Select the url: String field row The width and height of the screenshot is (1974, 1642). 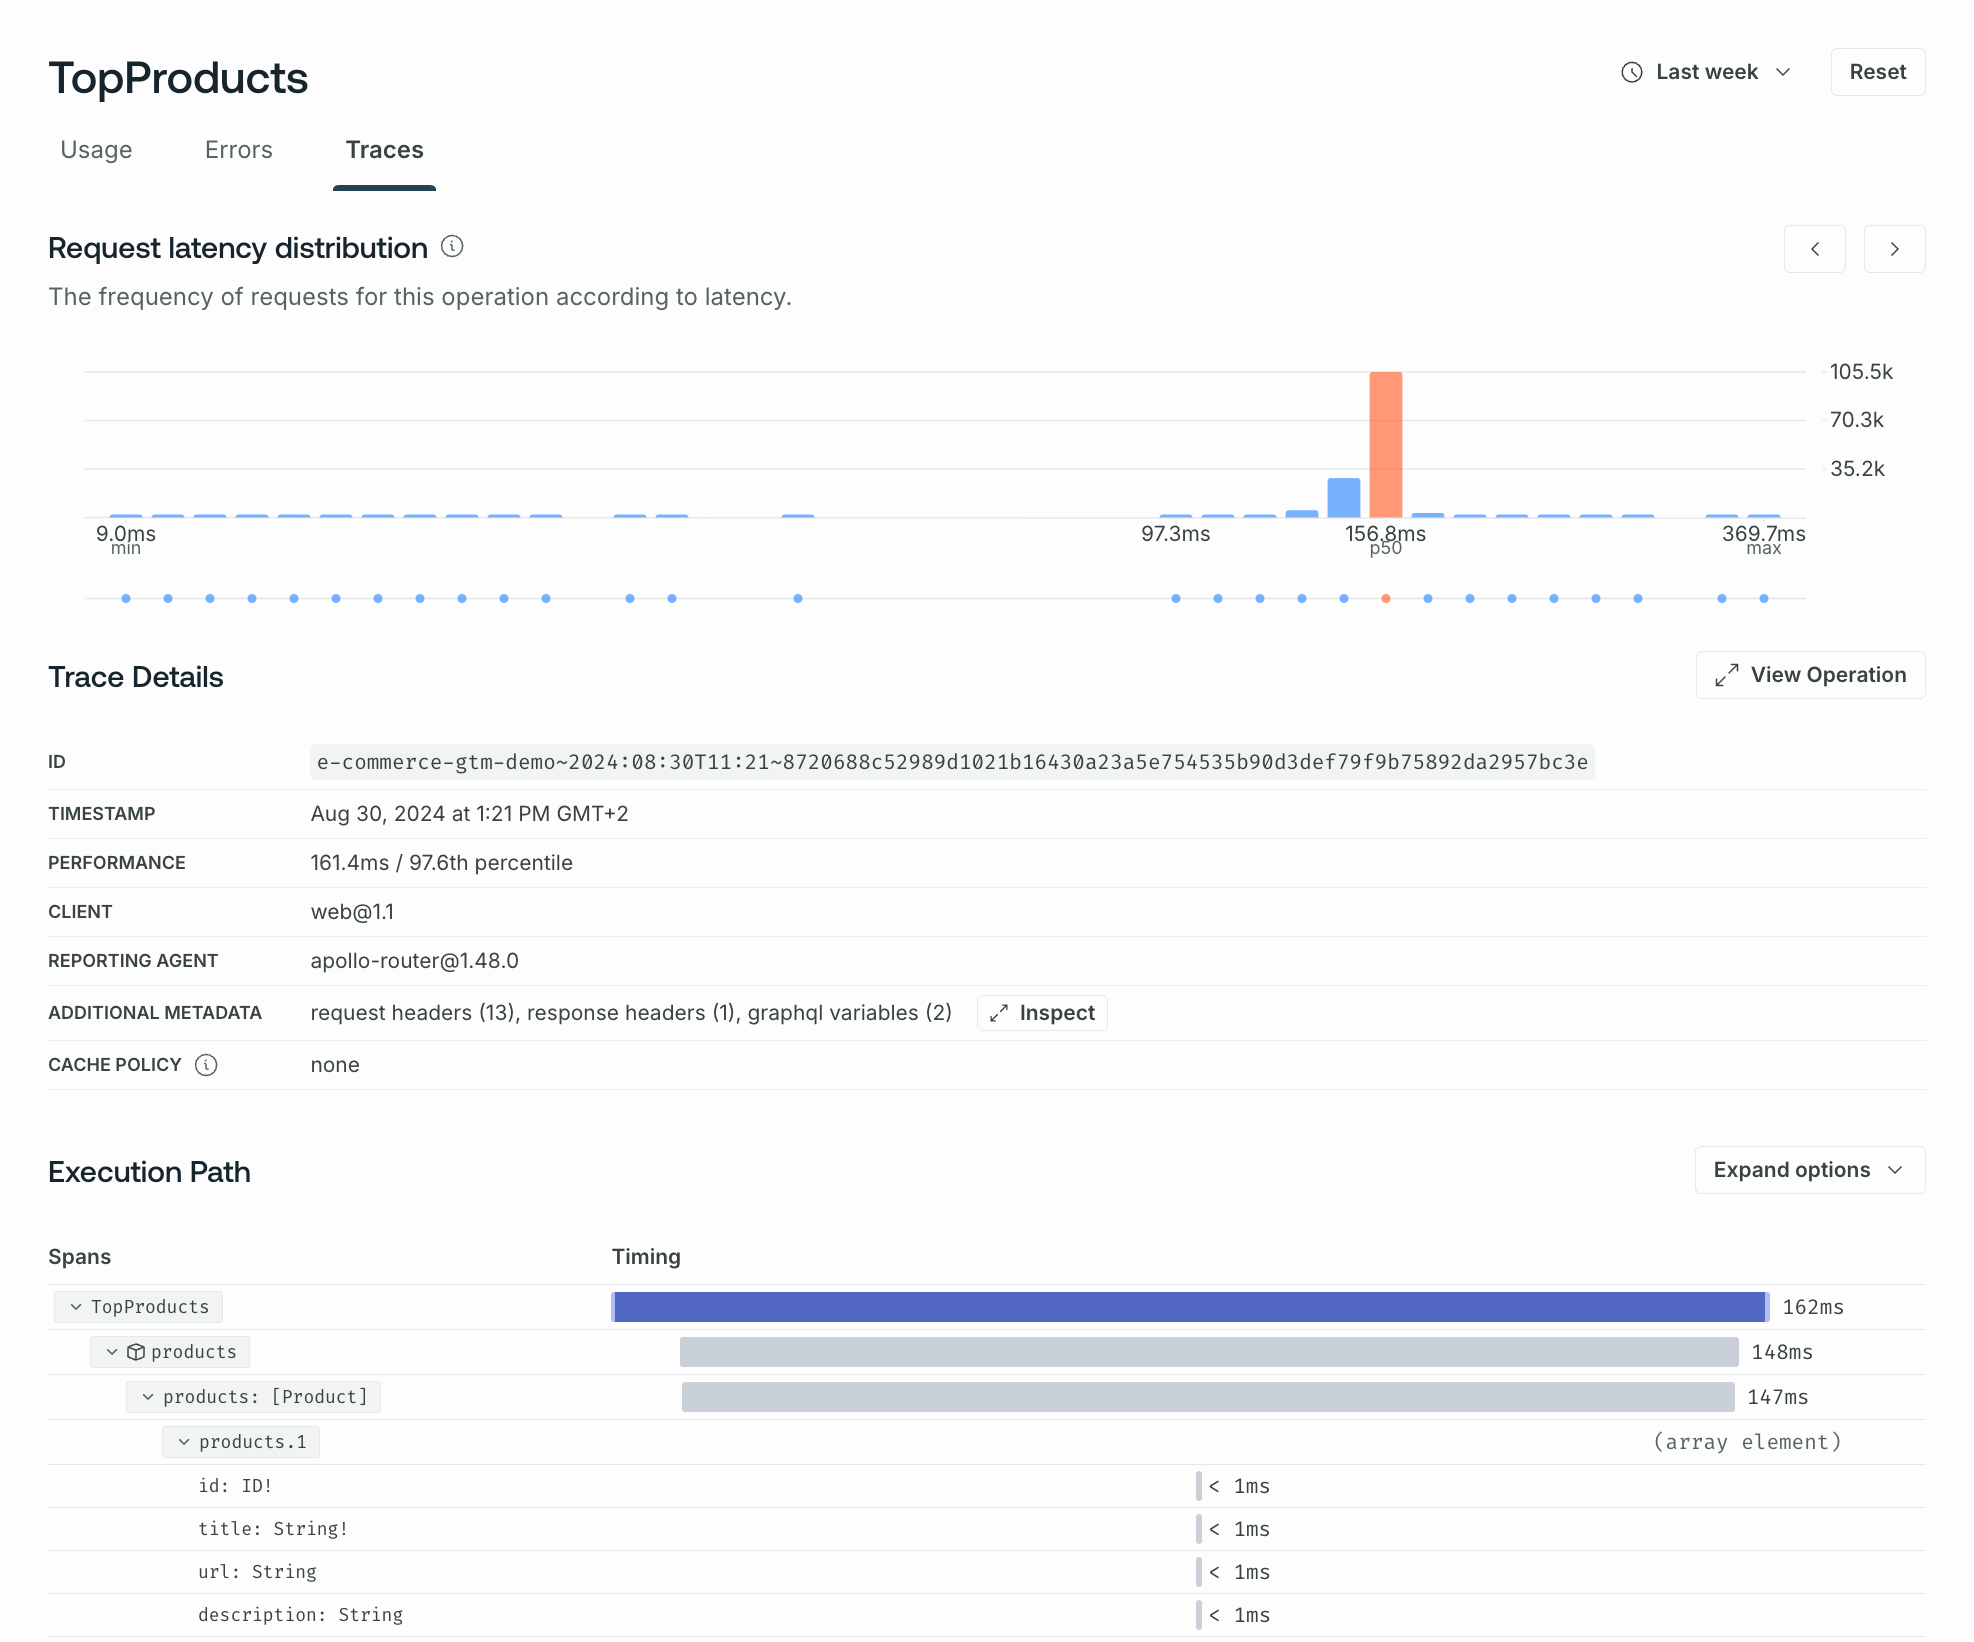(x=986, y=1572)
